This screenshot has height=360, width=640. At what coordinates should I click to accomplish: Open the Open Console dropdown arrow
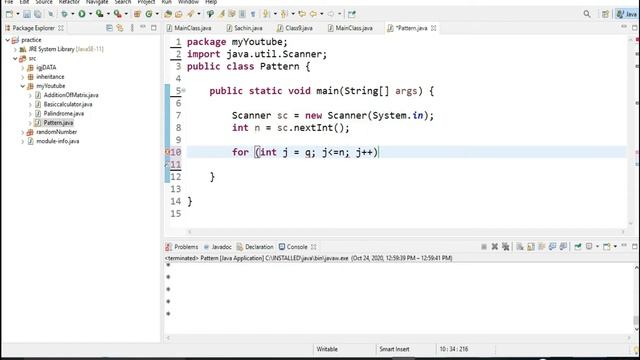click(615, 247)
